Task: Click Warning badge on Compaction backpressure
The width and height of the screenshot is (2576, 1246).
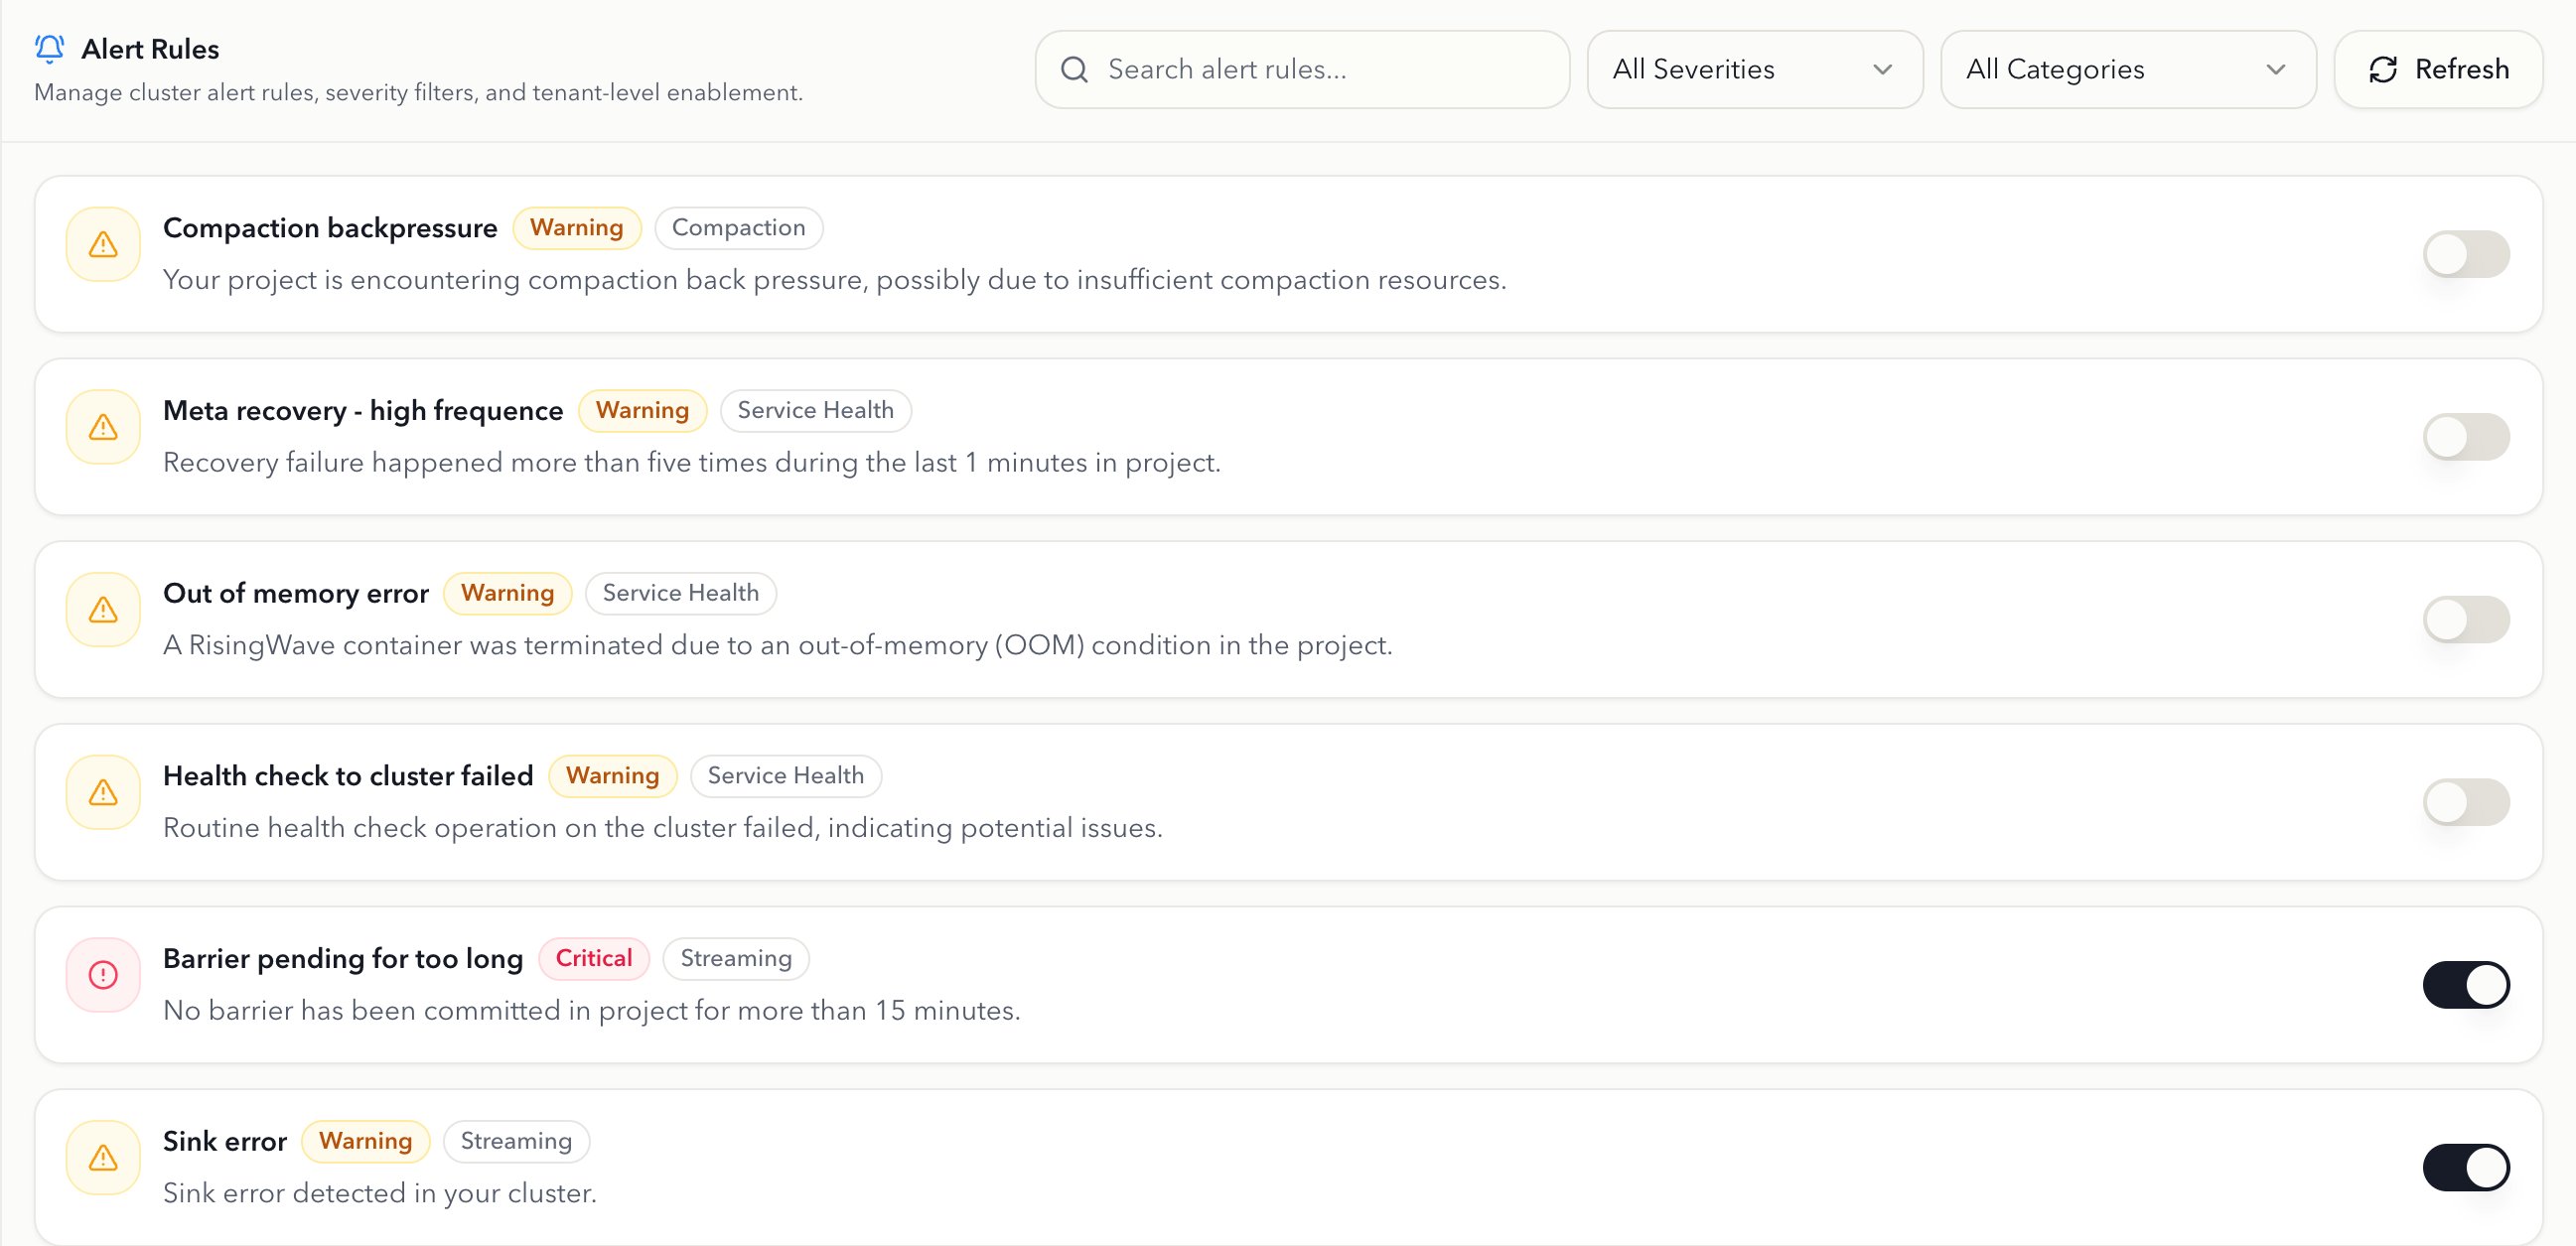Action: click(577, 228)
